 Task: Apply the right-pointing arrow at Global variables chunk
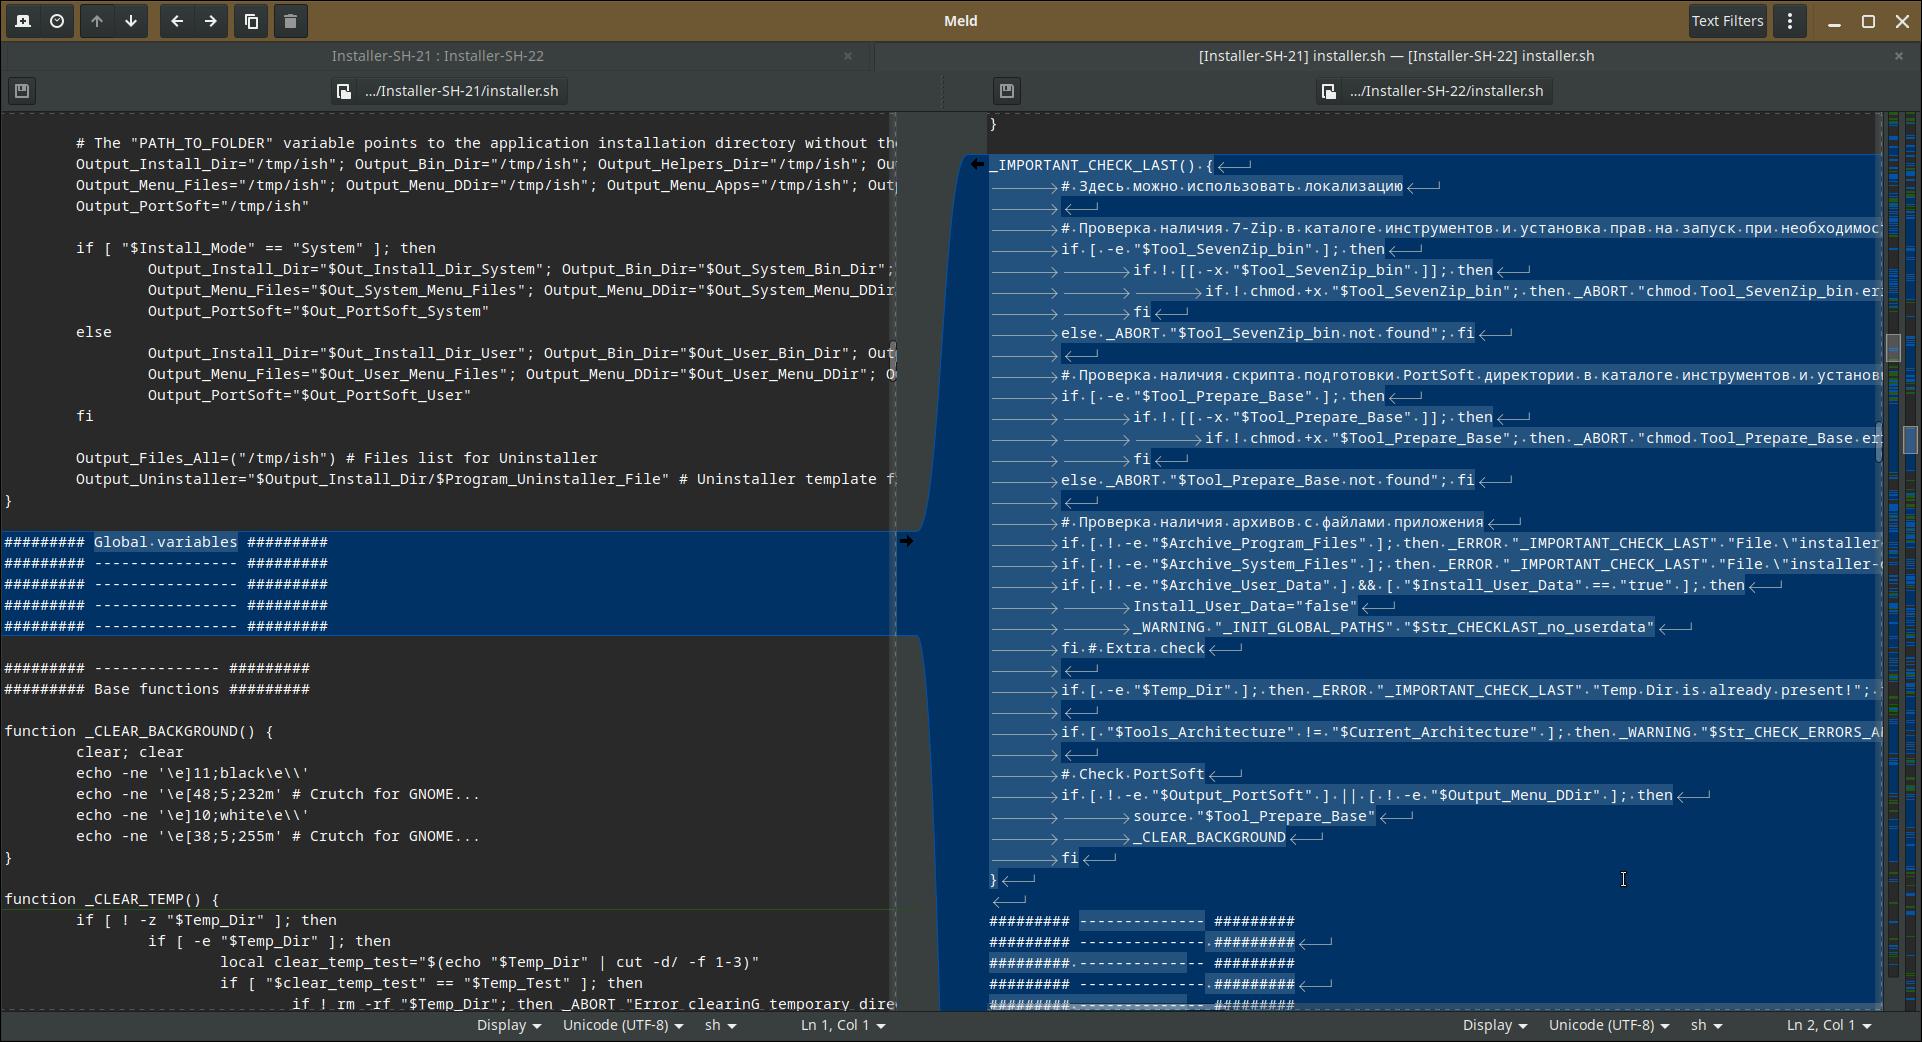point(906,541)
